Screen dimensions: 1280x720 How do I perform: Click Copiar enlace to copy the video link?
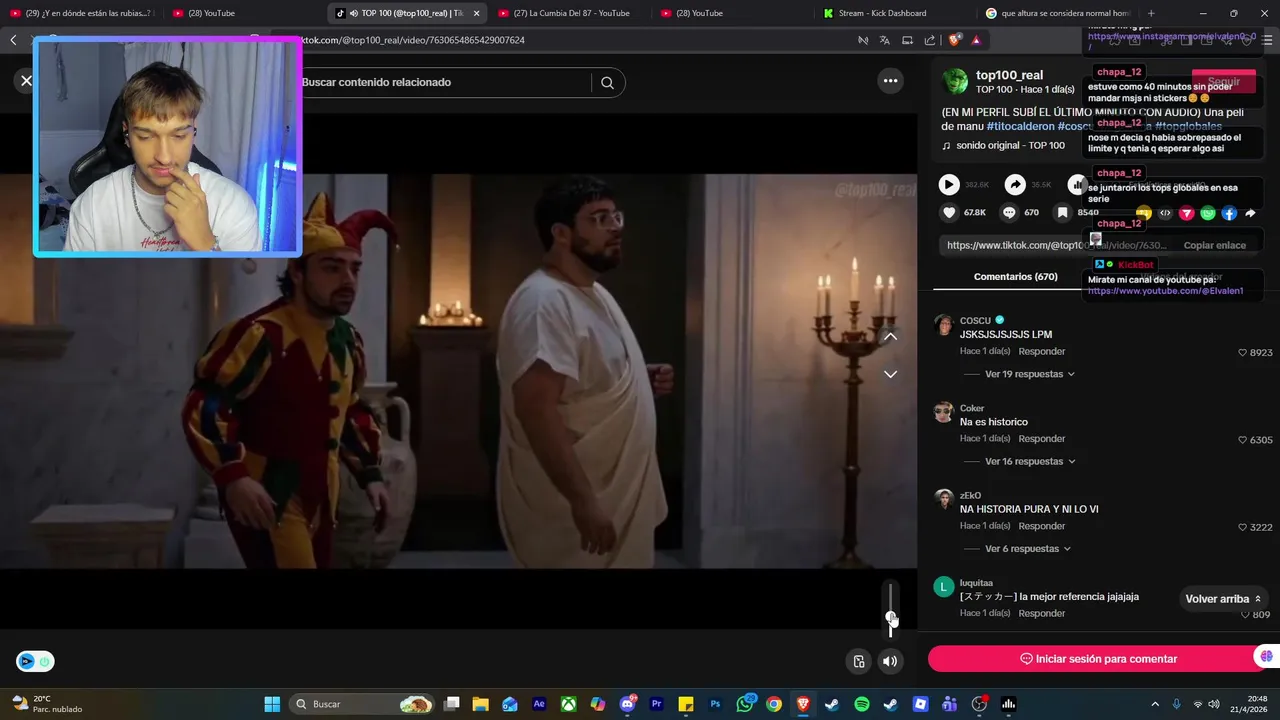(x=1214, y=245)
